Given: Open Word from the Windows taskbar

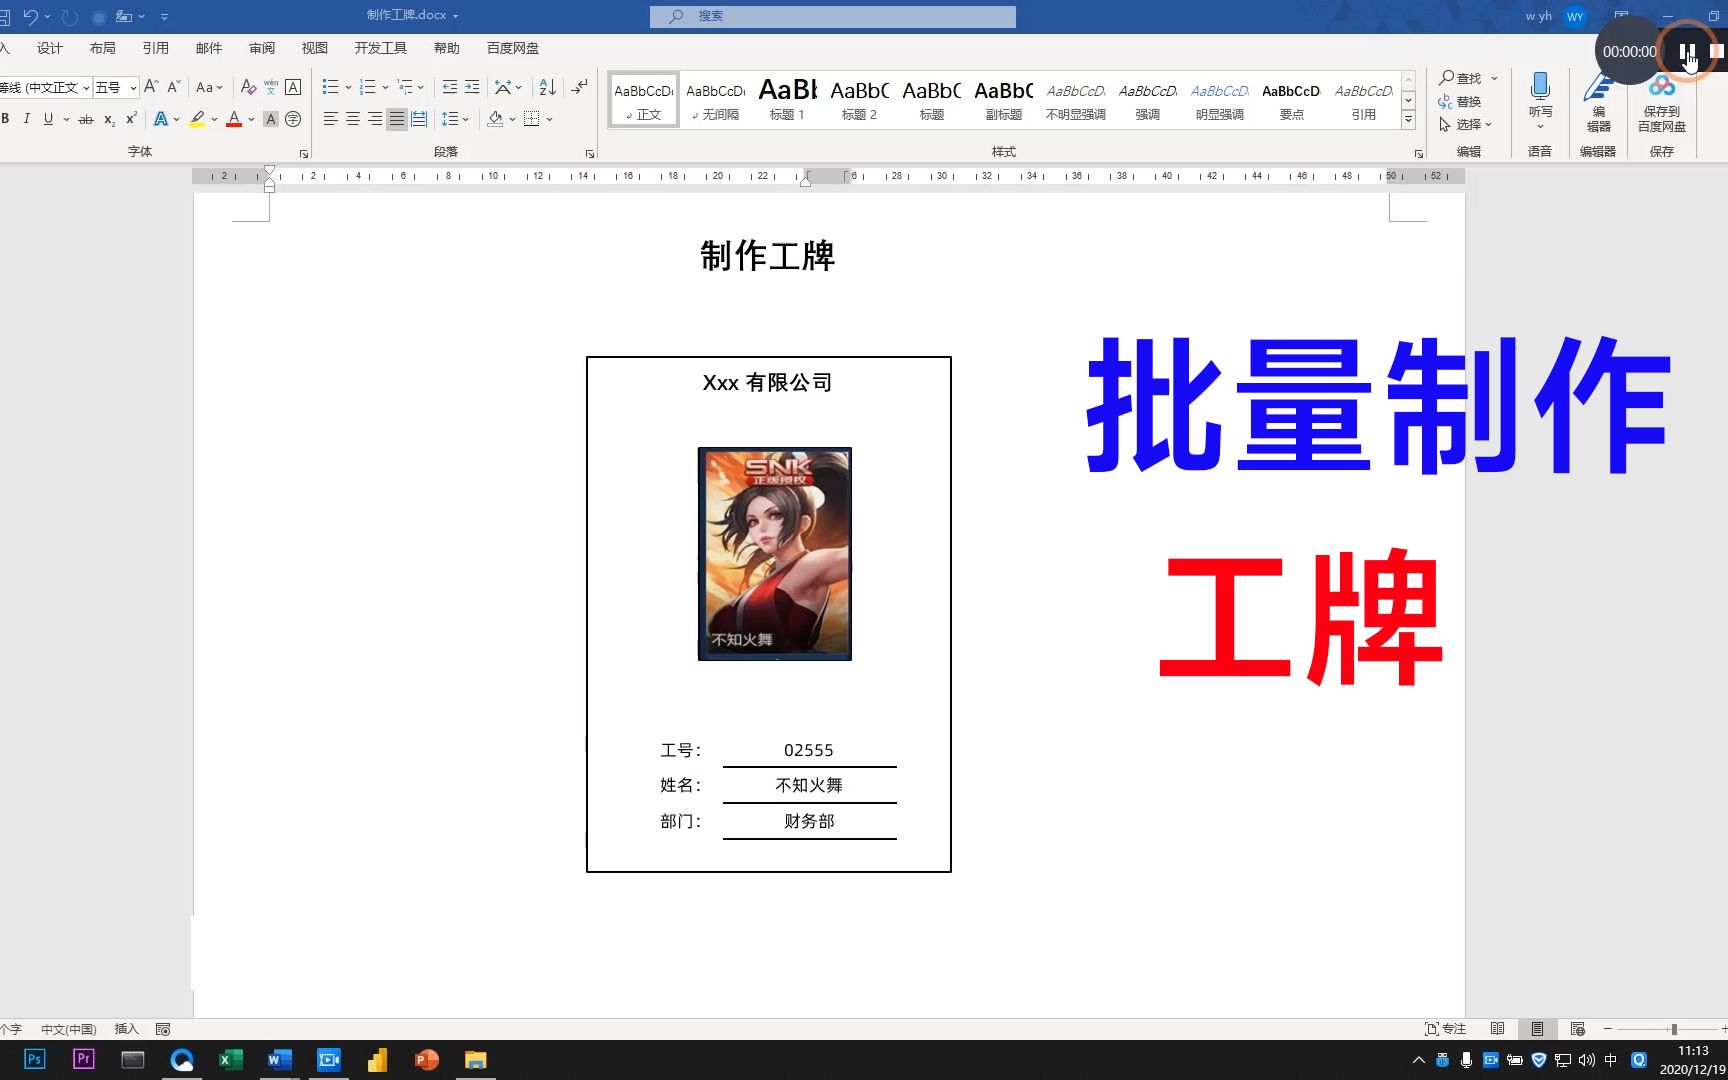Looking at the screenshot, I should [278, 1059].
